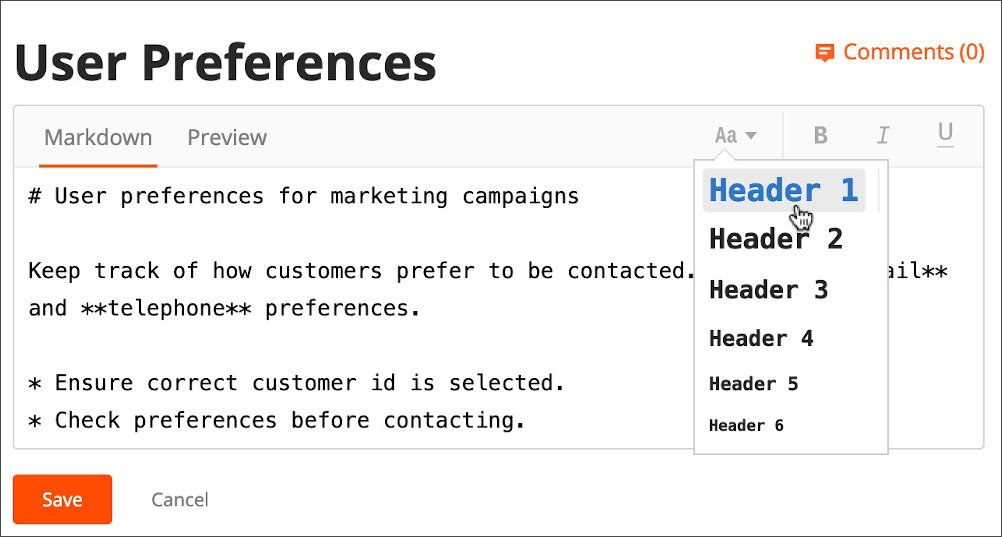Click the comments speech bubble icon
Image resolution: width=1002 pixels, height=537 pixels.
pos(824,53)
